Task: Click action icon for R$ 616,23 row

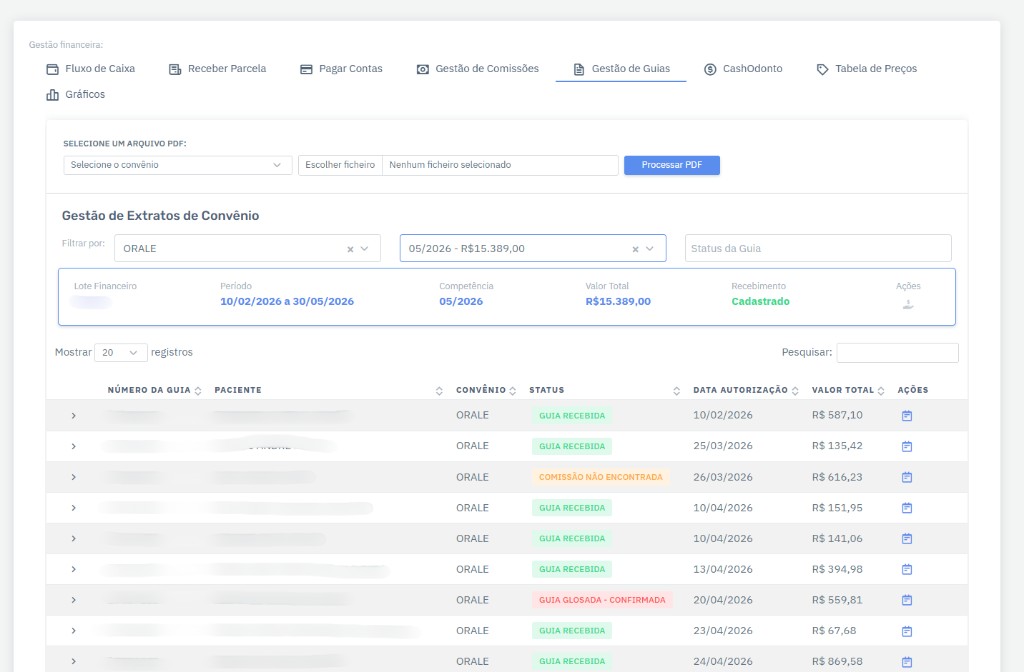Action: click(907, 477)
